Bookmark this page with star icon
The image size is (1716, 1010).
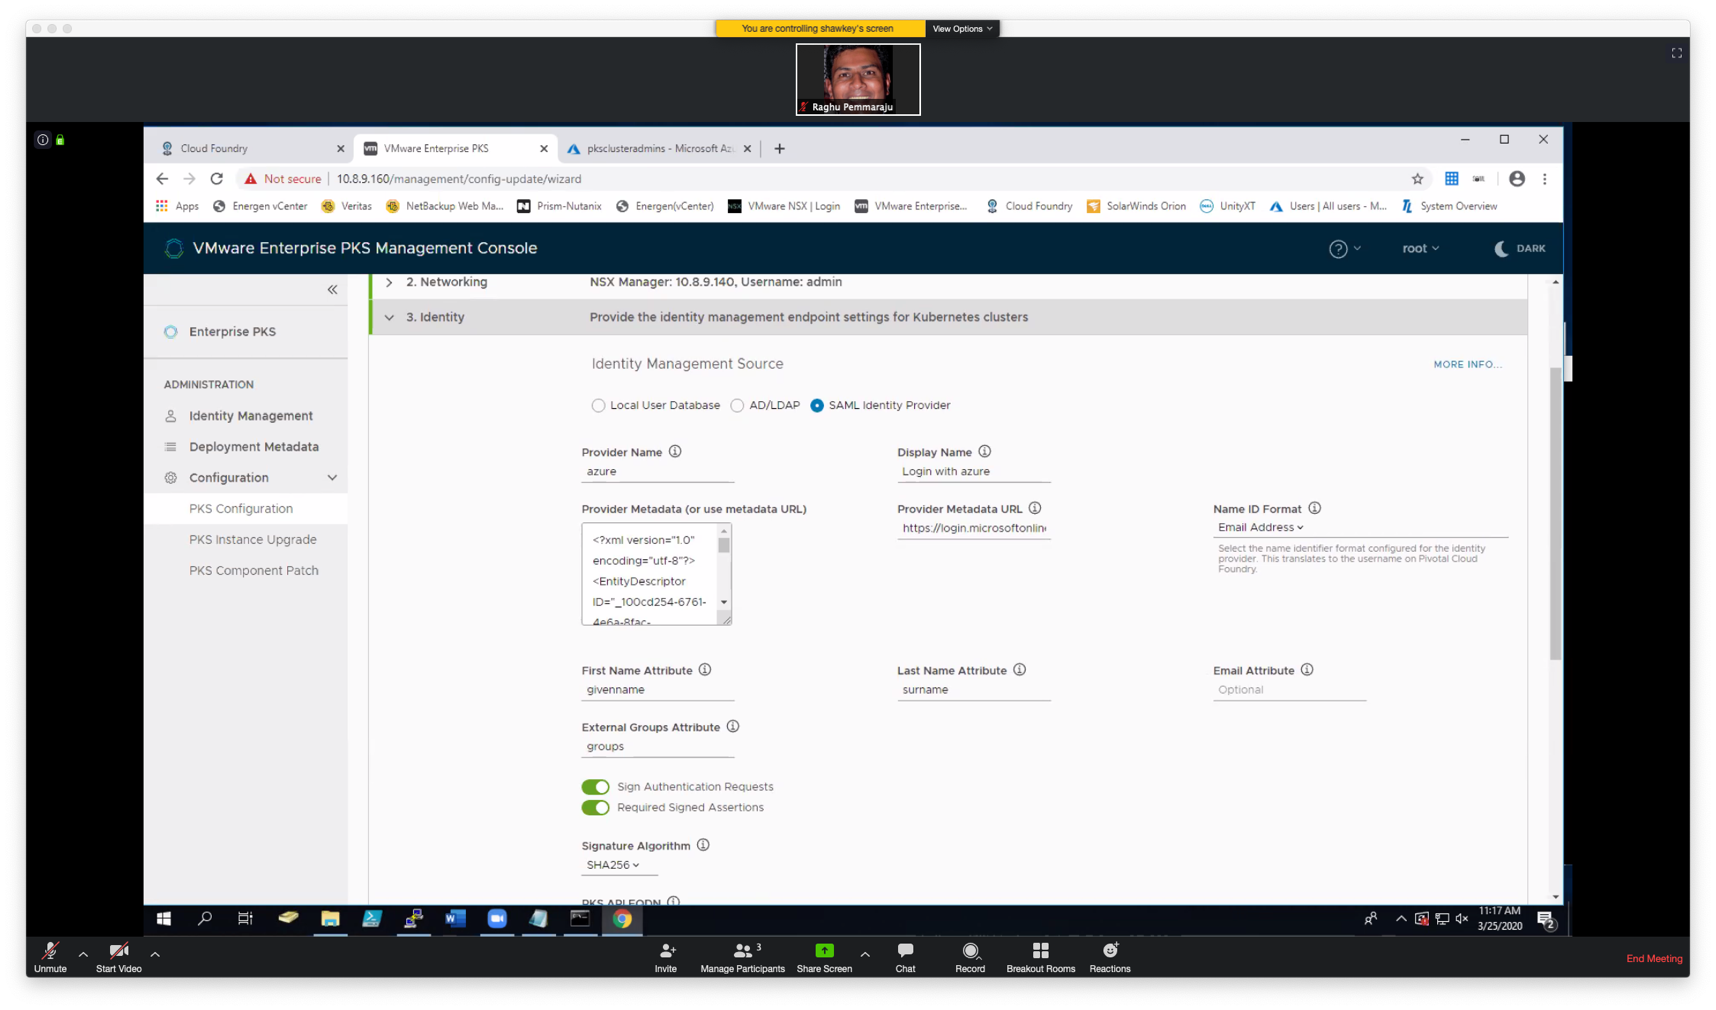pos(1417,179)
